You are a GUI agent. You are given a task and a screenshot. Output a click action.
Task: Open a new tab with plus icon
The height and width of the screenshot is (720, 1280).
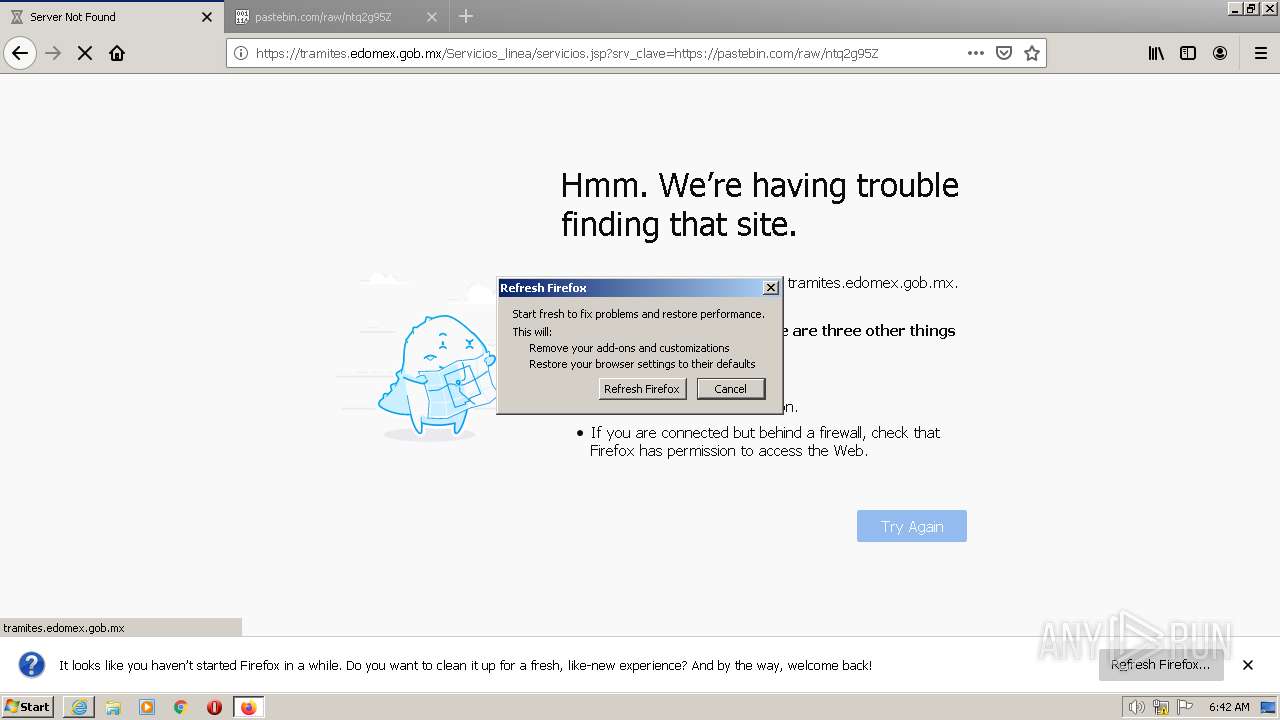(x=466, y=16)
